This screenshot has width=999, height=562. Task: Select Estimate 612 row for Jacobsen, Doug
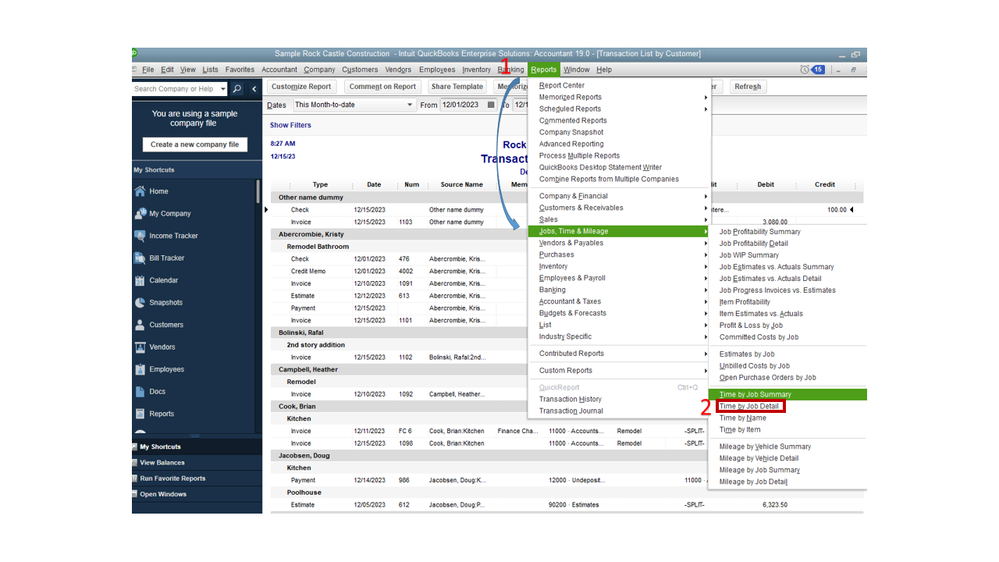coord(567,505)
